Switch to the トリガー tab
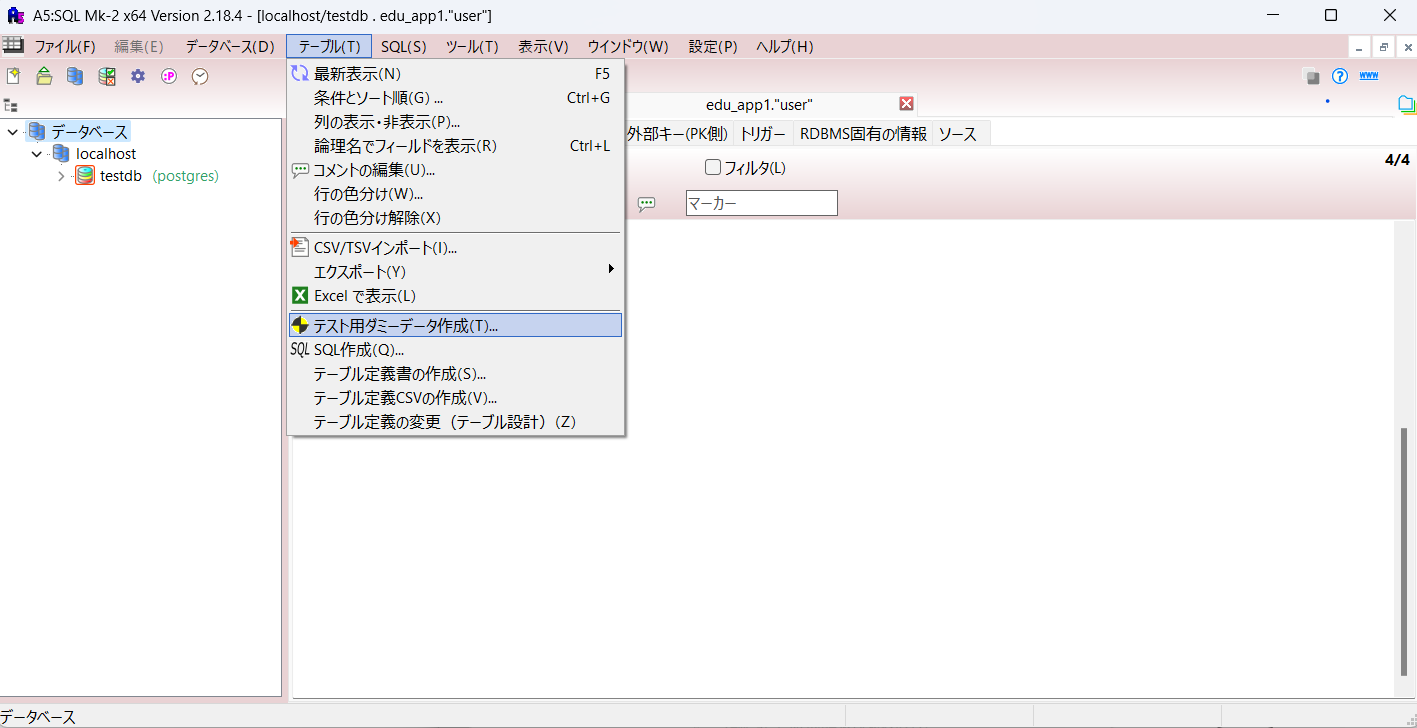 [763, 134]
